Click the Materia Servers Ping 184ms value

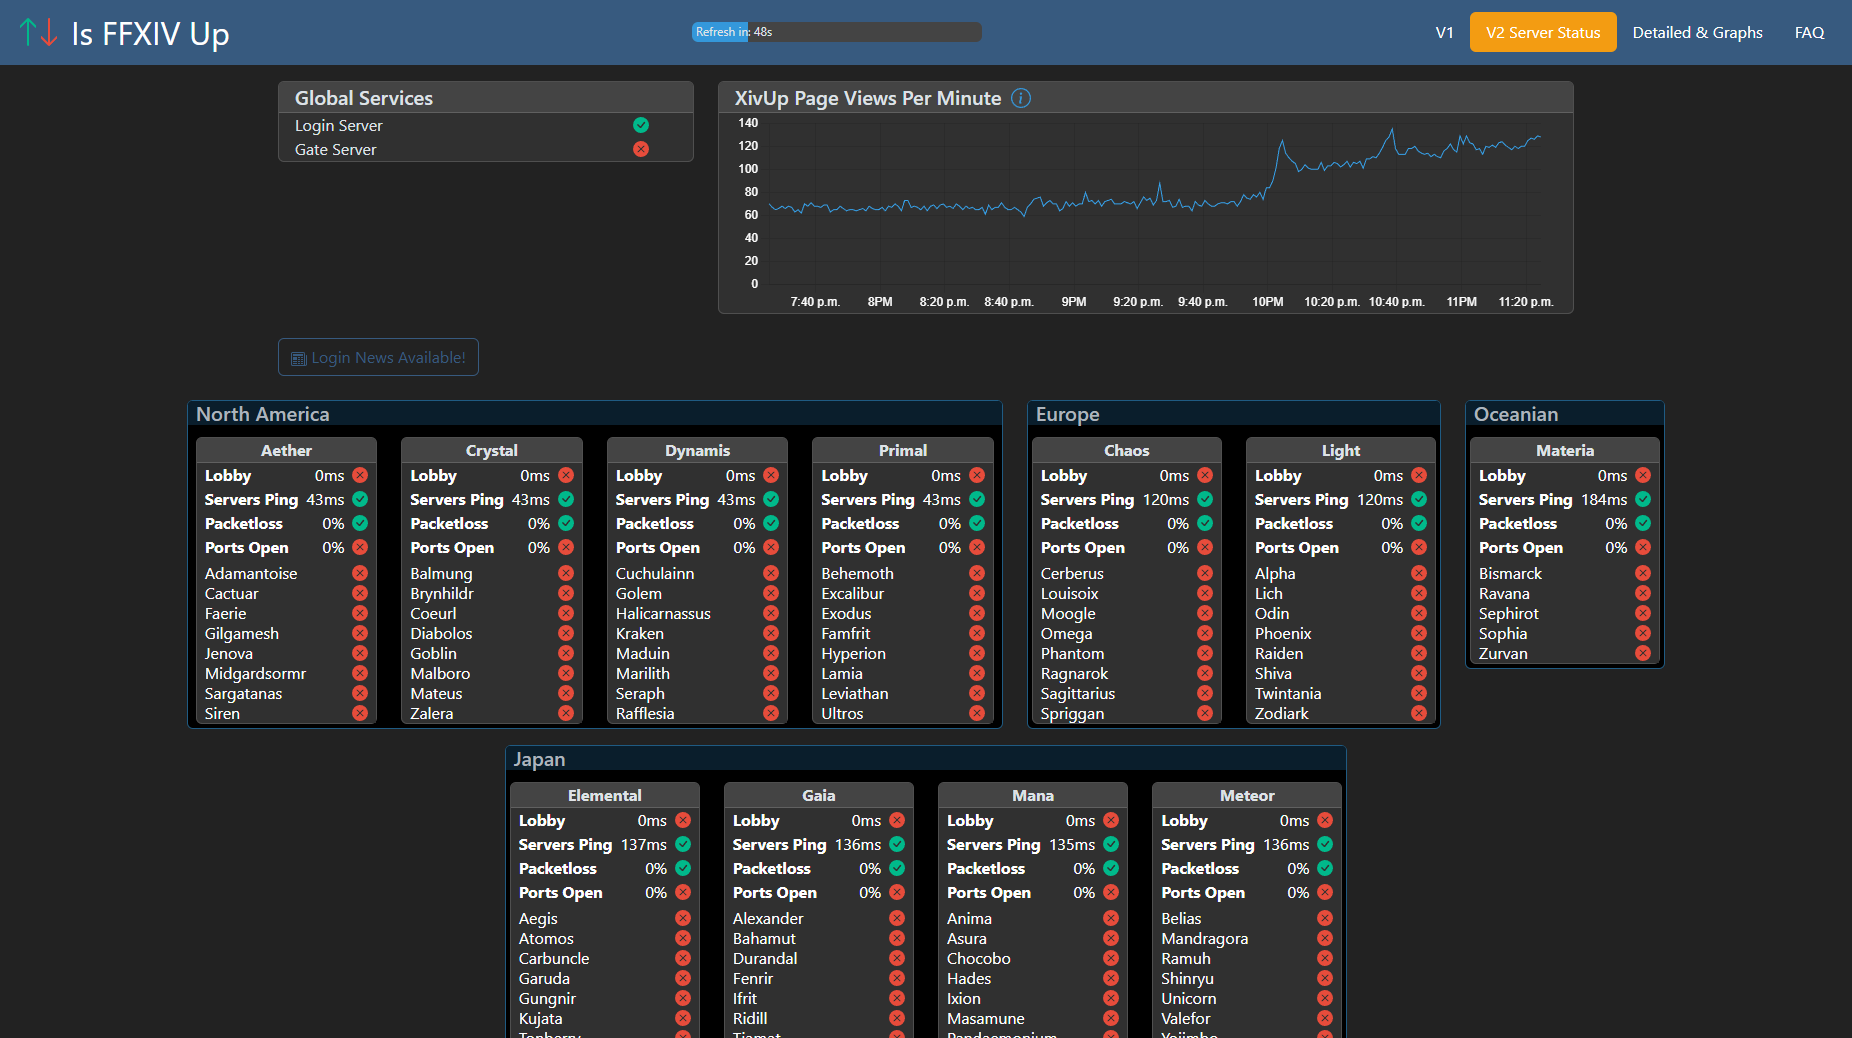click(x=1604, y=499)
